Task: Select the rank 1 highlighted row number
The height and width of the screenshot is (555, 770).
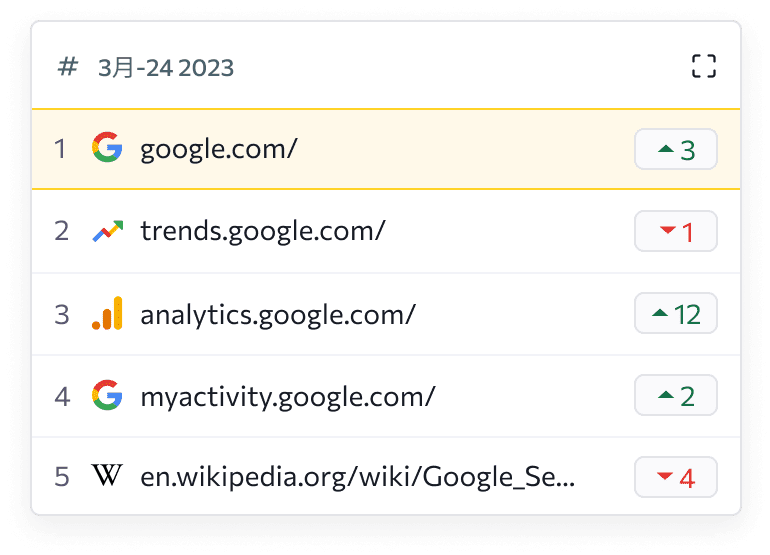Action: 60,149
